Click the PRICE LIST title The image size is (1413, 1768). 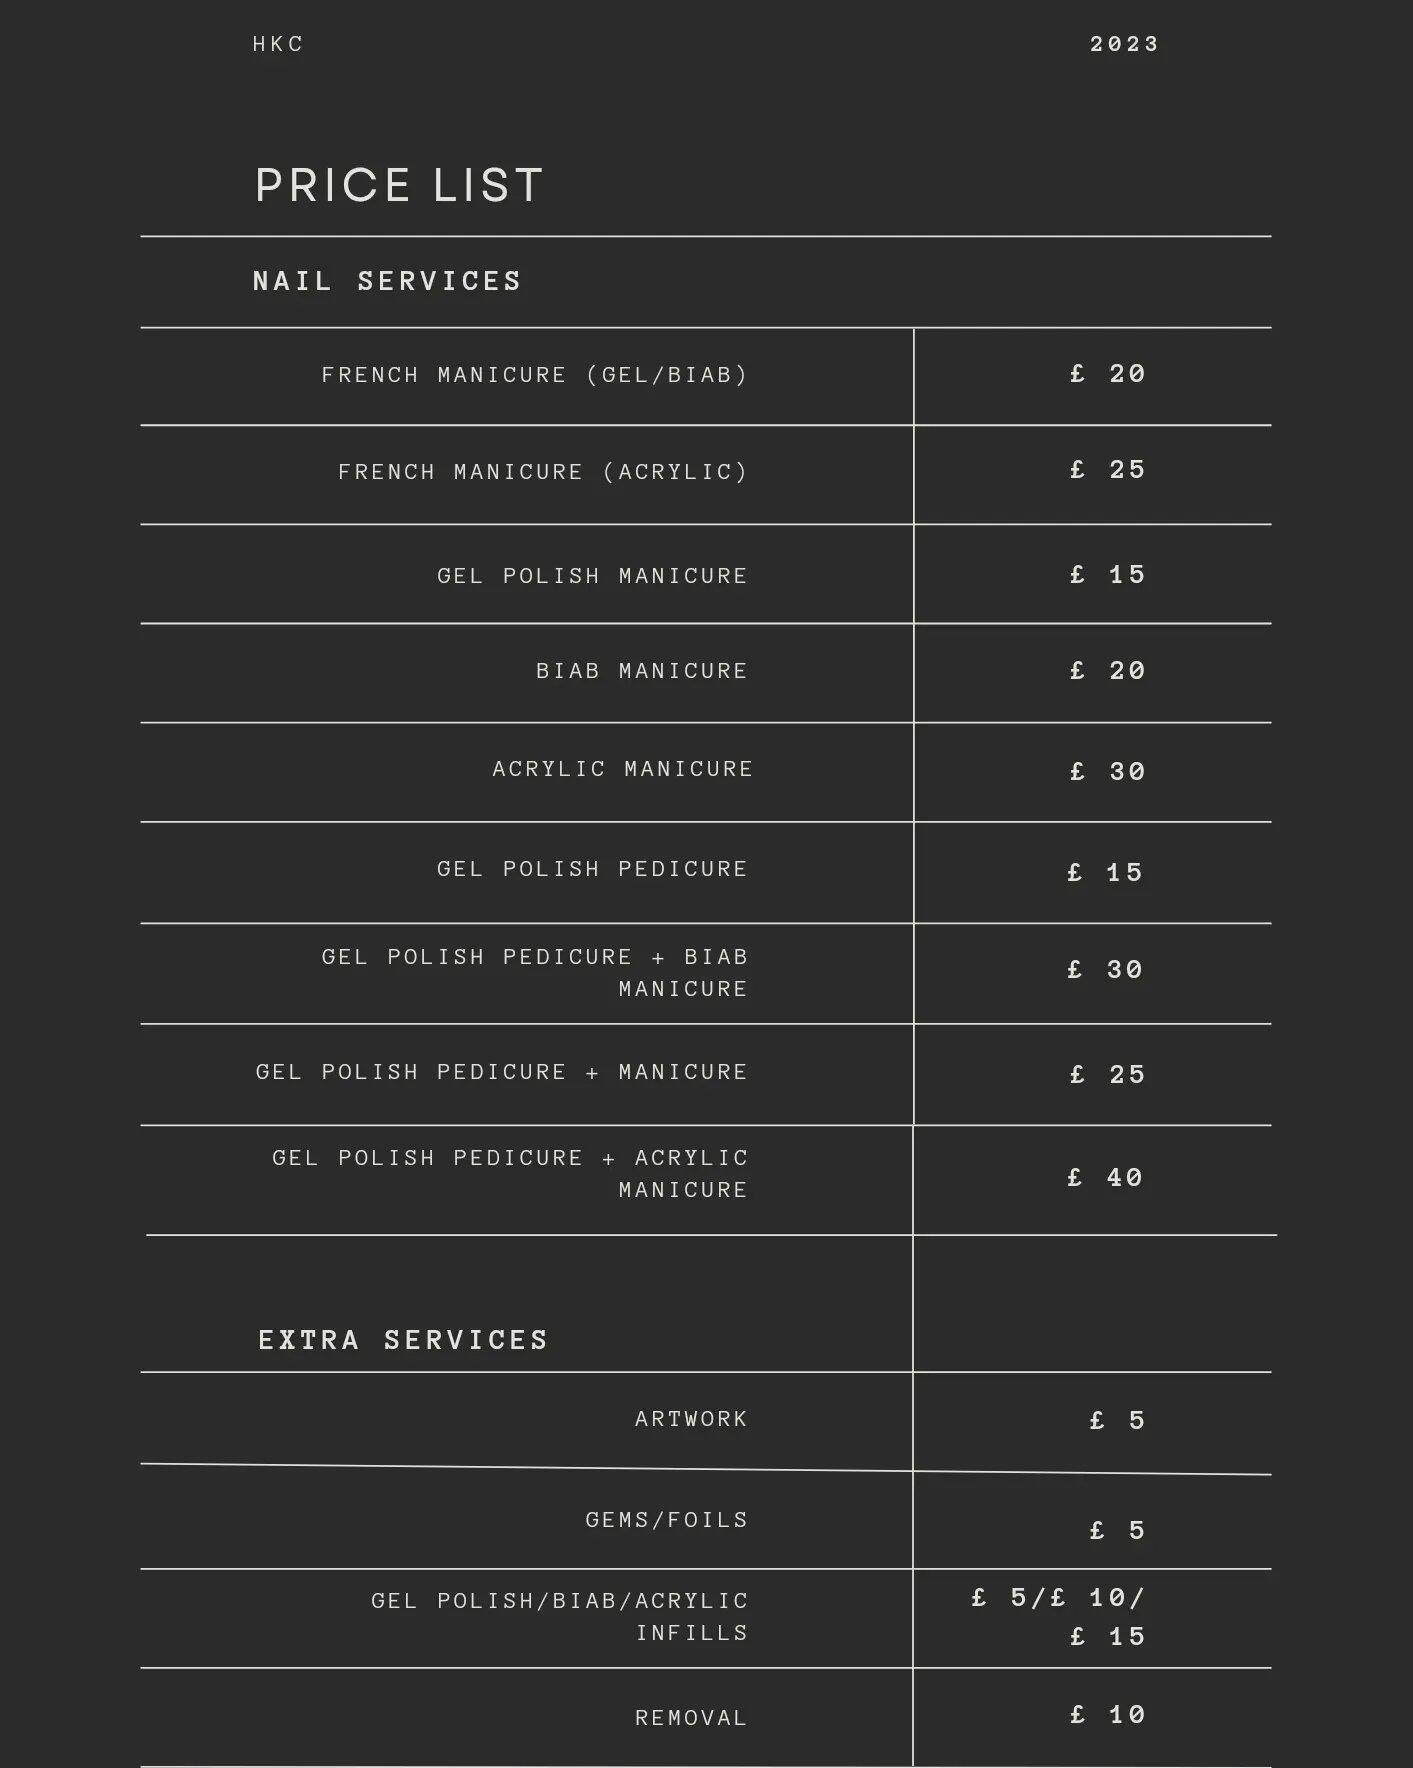[399, 186]
